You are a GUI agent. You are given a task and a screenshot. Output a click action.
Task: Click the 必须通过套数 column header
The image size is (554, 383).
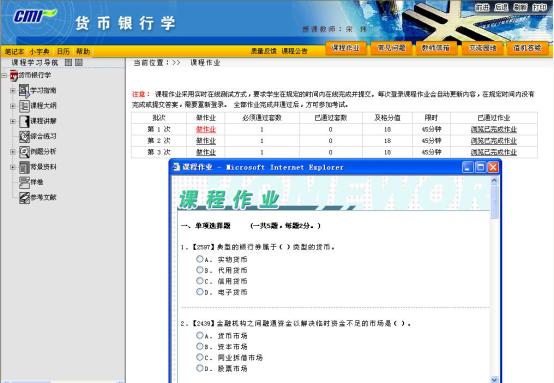click(x=262, y=118)
